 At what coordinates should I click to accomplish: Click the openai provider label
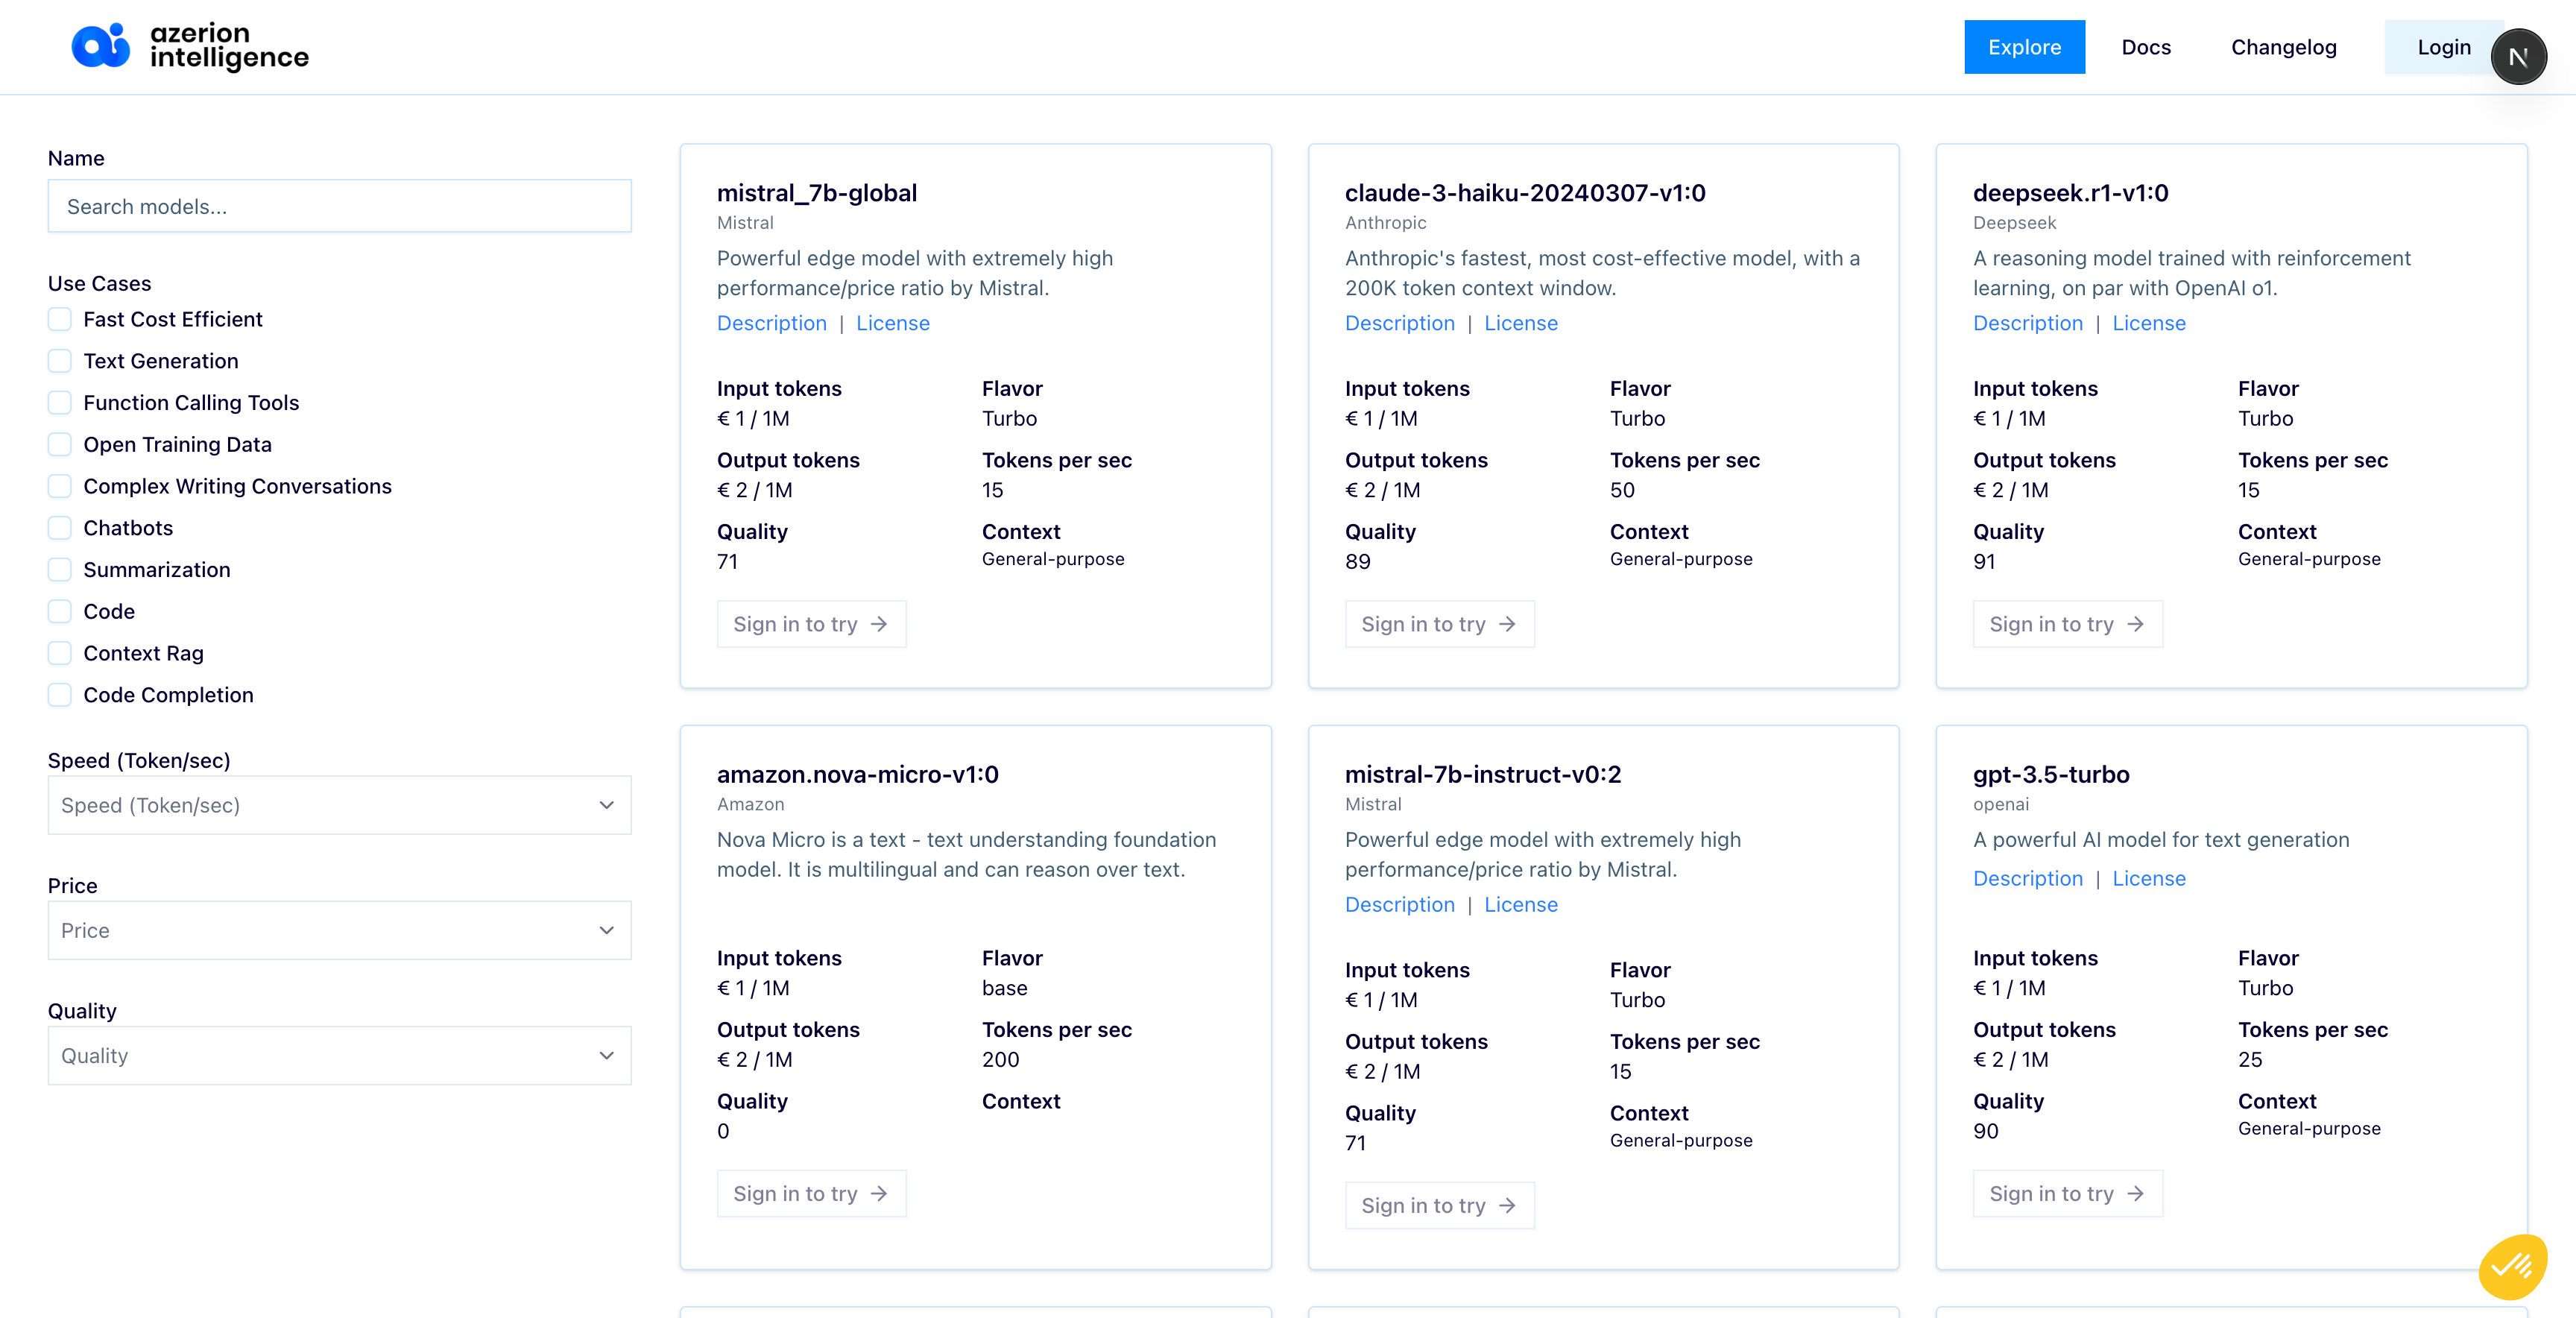[2000, 804]
